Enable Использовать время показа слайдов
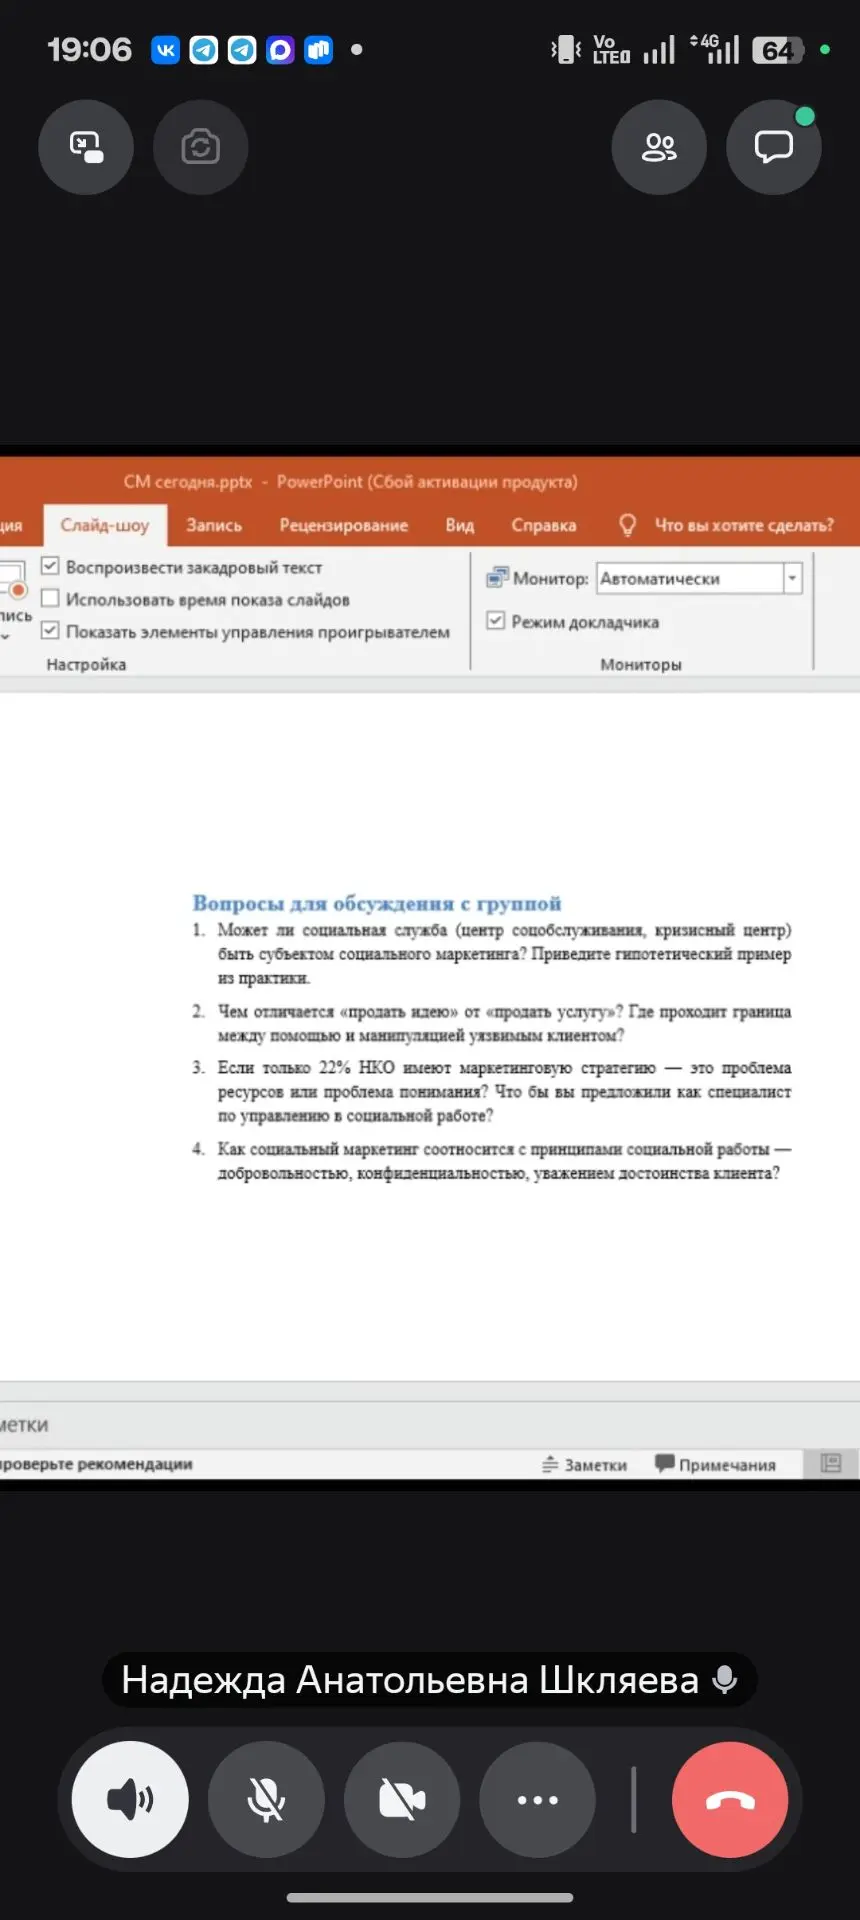Screen dimensions: 860x1920 point(50,599)
